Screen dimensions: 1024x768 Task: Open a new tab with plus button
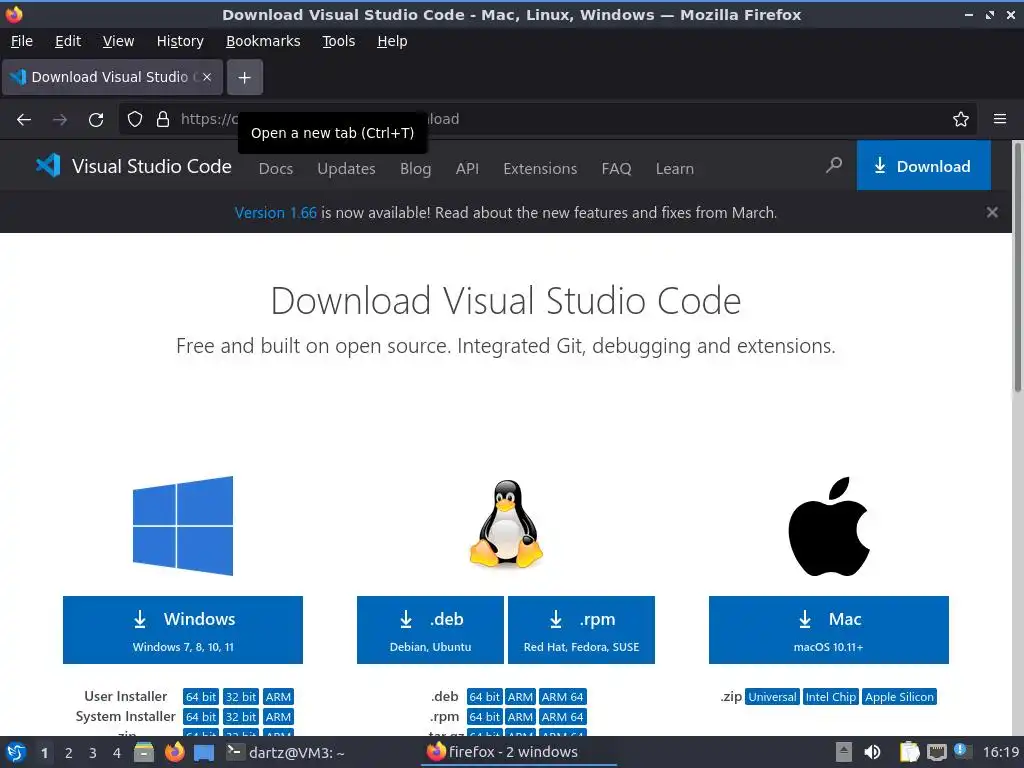pyautogui.click(x=244, y=78)
